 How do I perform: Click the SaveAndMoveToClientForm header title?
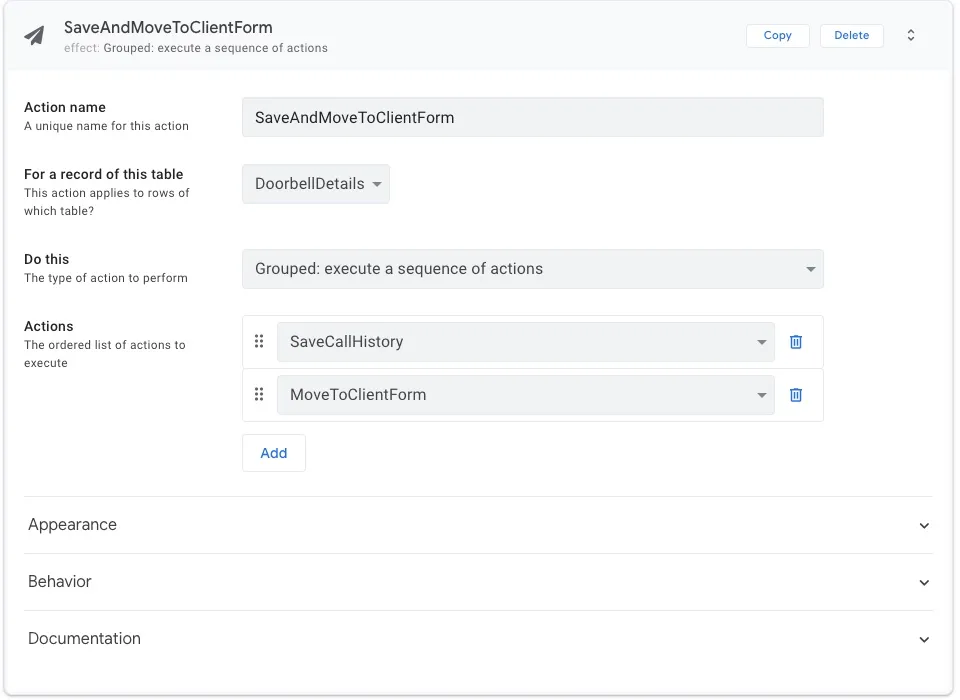pyautogui.click(x=168, y=27)
